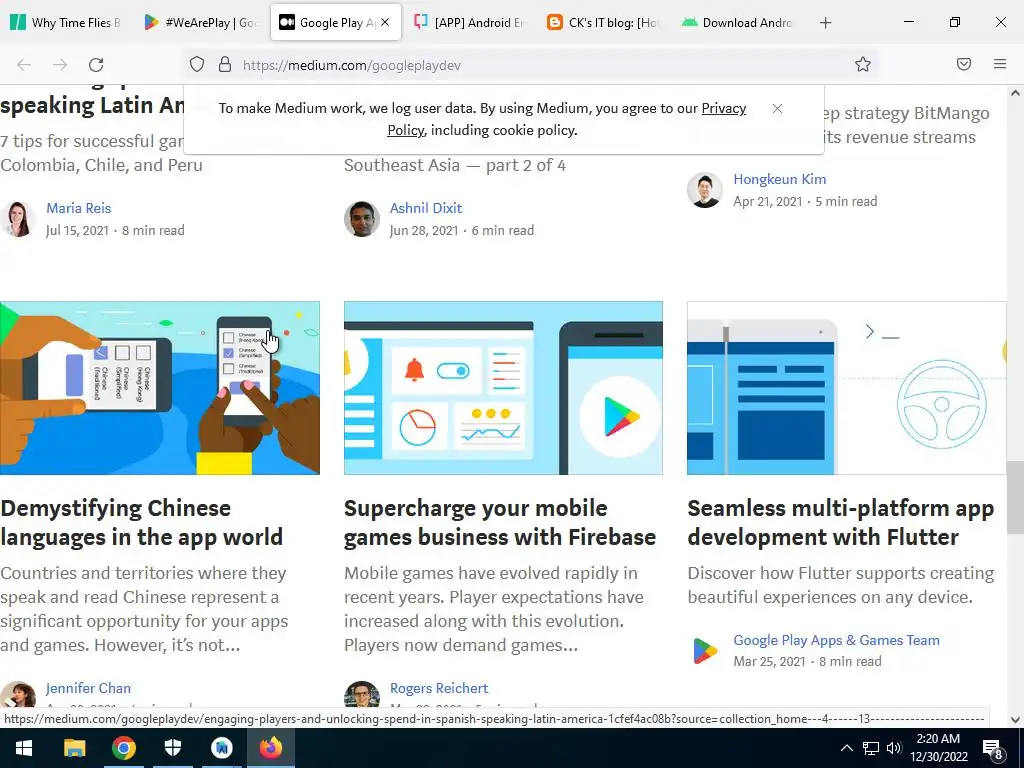Show site security info via padlock icon
The image size is (1024, 768).
click(x=225, y=65)
